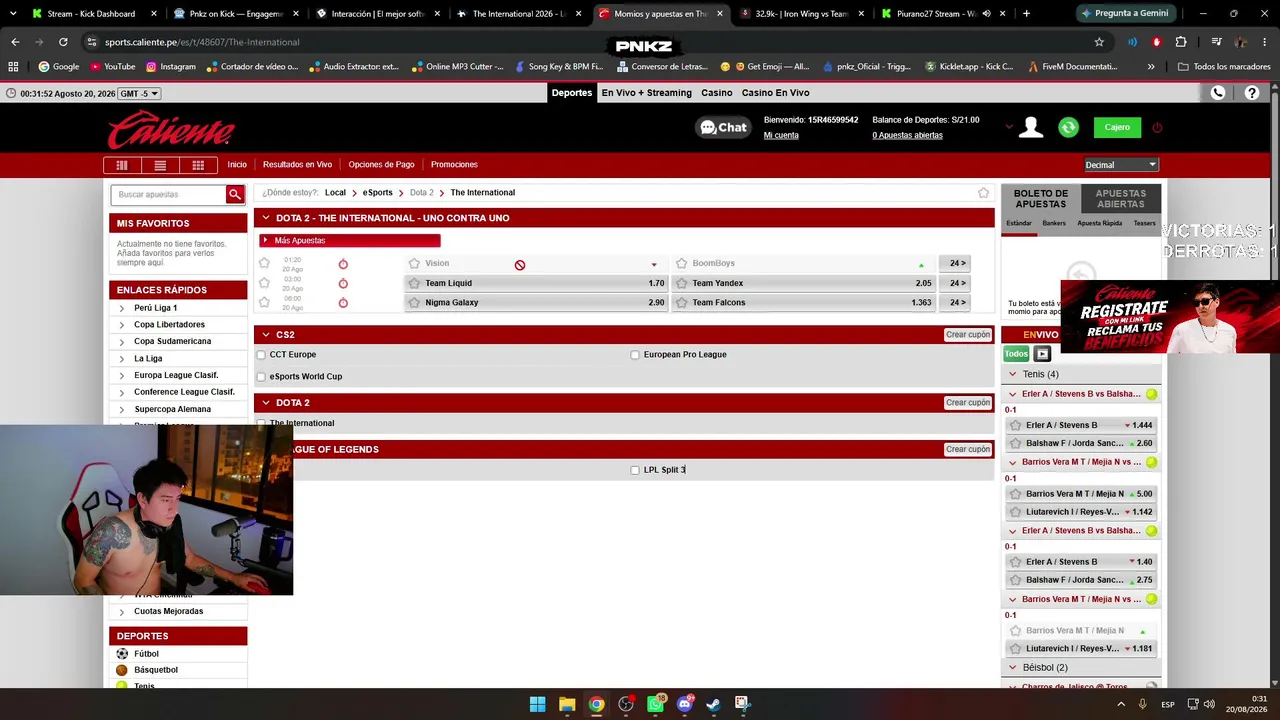Click Crear cupón in the CS2 section
Viewport: 1280px width, 720px height.
coord(967,335)
